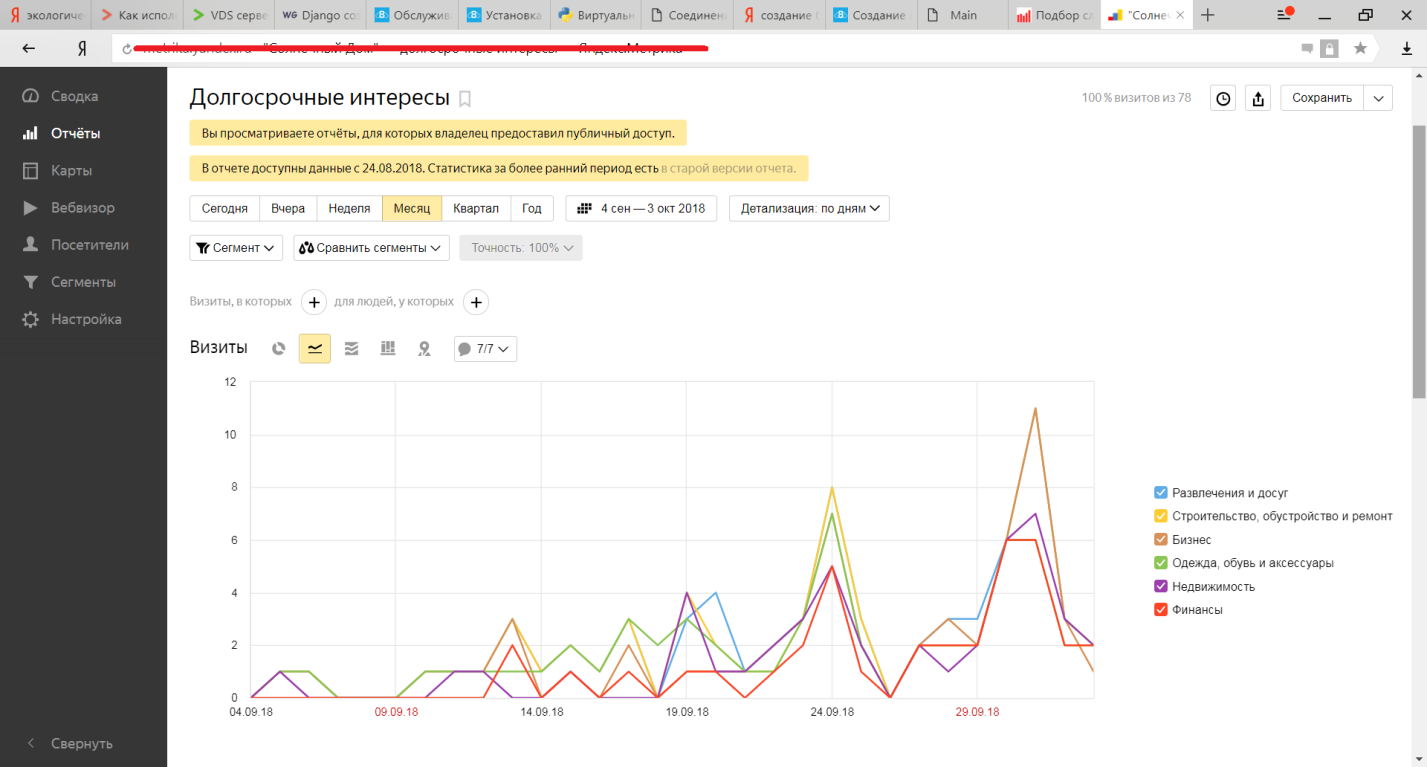This screenshot has width=1427, height=767.
Task: Select the Квартал period tab
Action: point(476,208)
